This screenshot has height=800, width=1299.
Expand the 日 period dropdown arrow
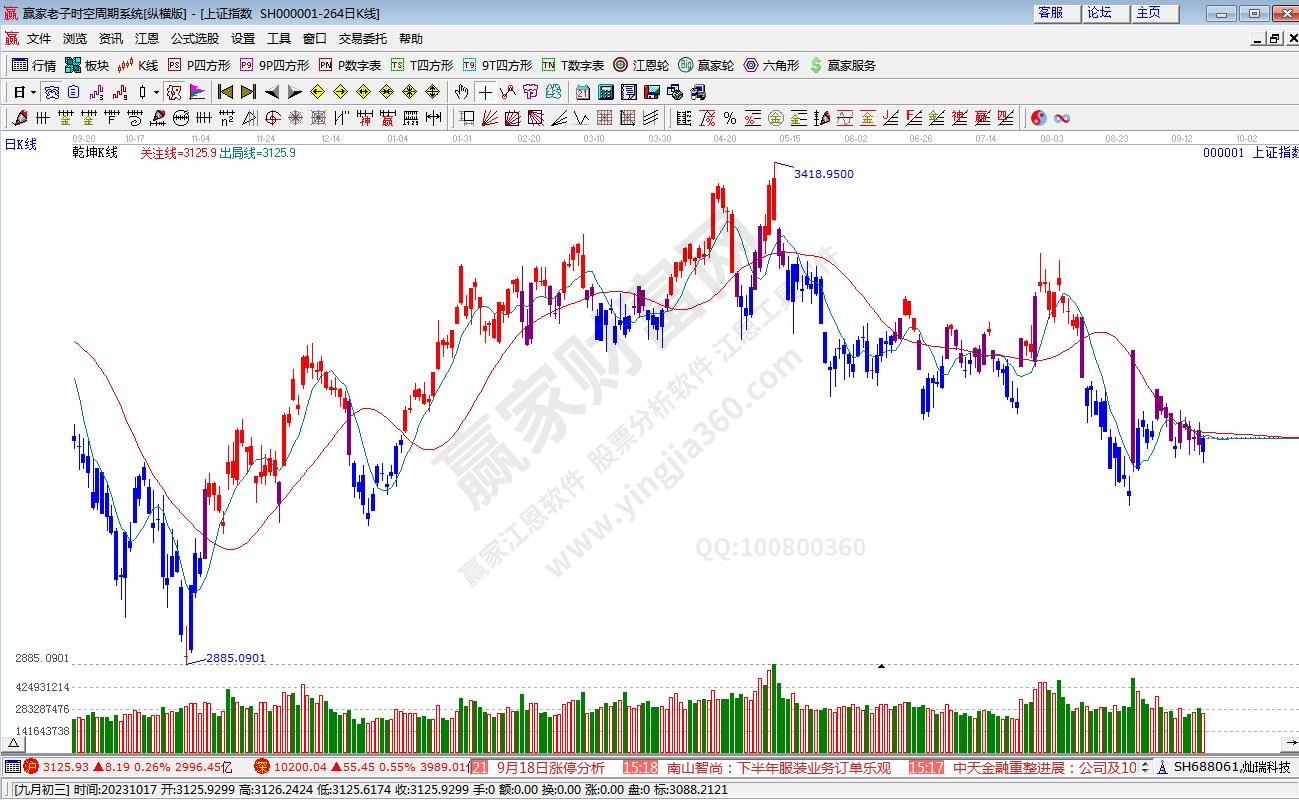coord(33,92)
